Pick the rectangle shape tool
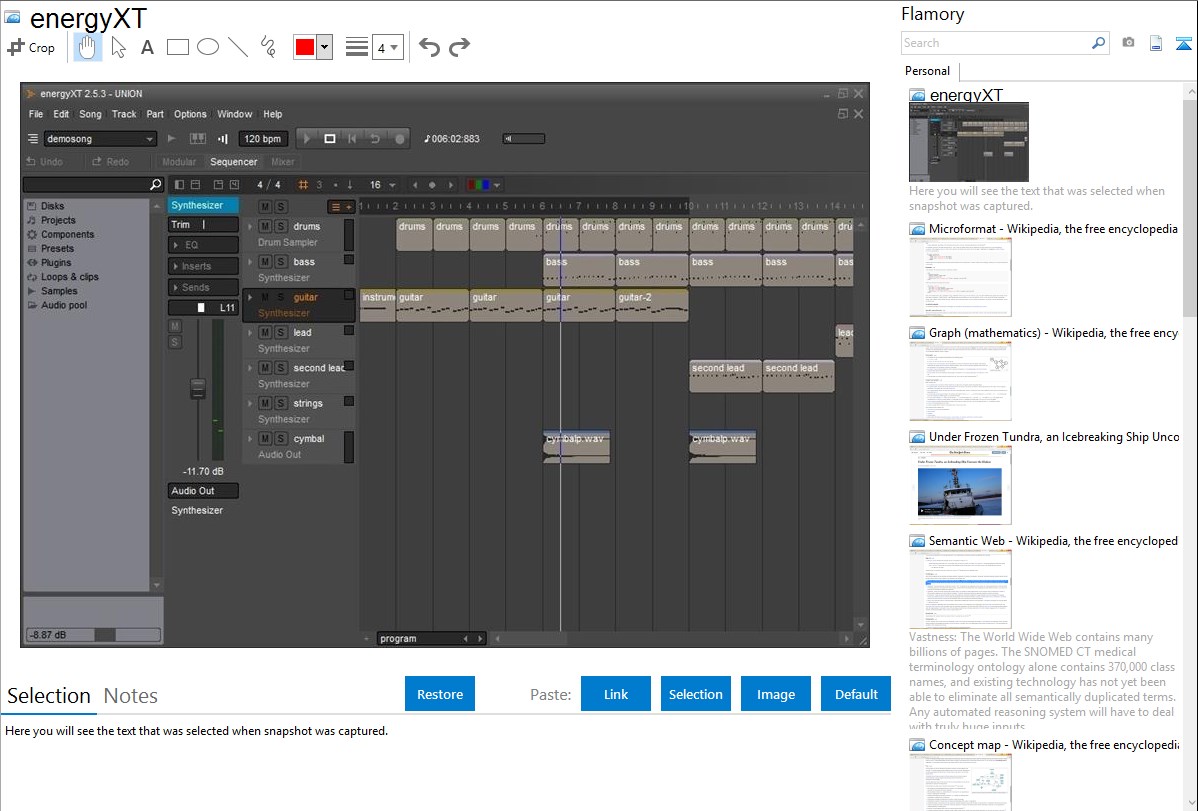1198x811 pixels. click(178, 47)
